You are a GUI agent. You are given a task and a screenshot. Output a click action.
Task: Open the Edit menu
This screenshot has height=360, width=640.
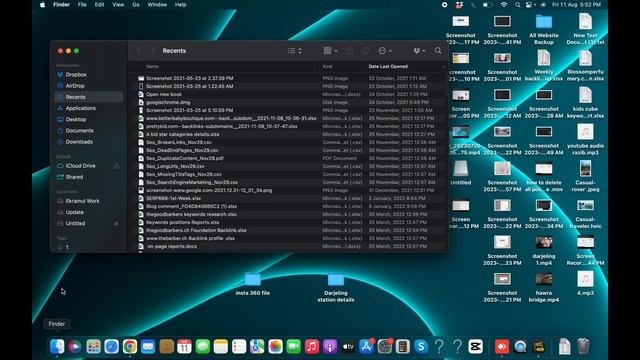99,5
